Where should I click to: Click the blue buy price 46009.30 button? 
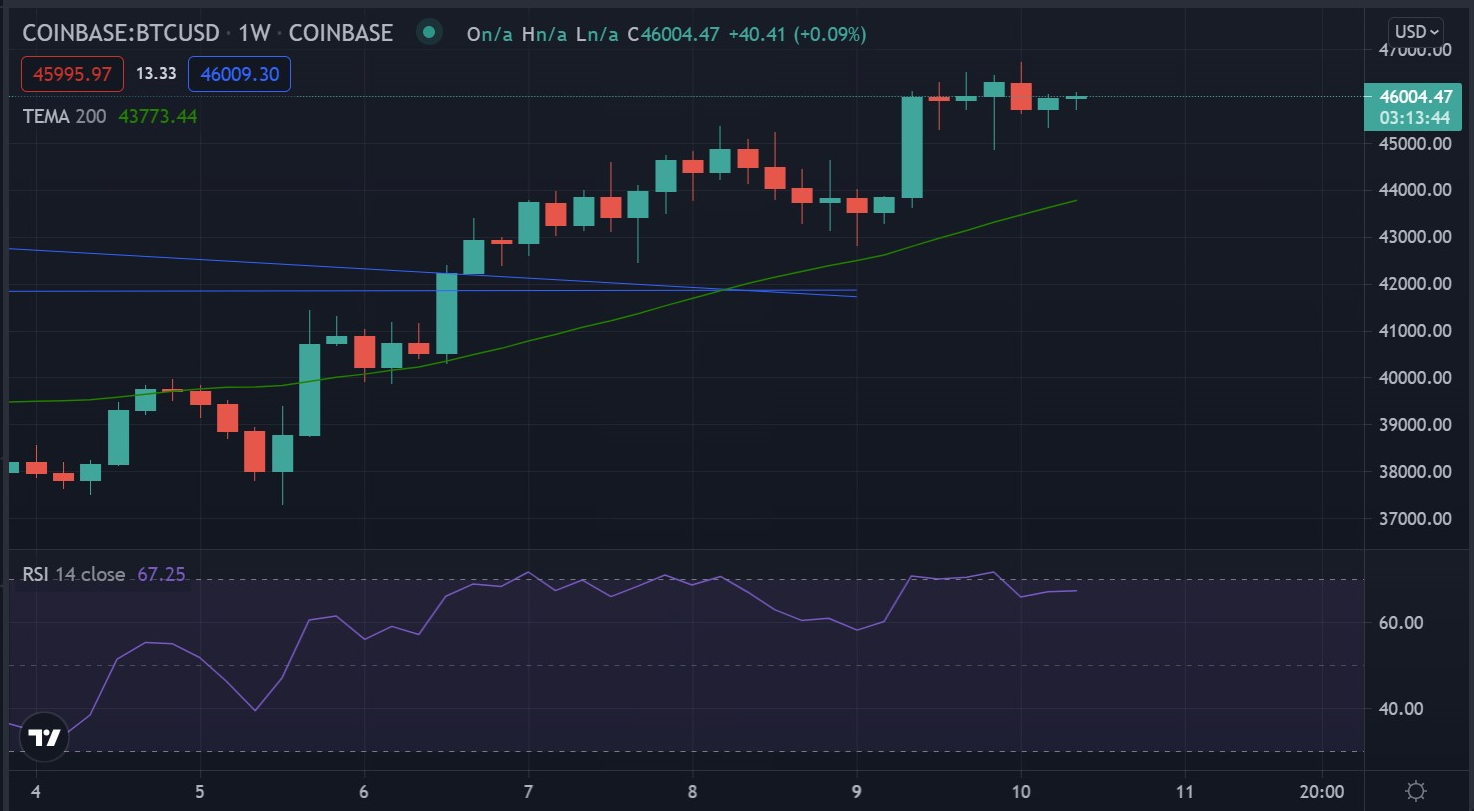point(239,74)
